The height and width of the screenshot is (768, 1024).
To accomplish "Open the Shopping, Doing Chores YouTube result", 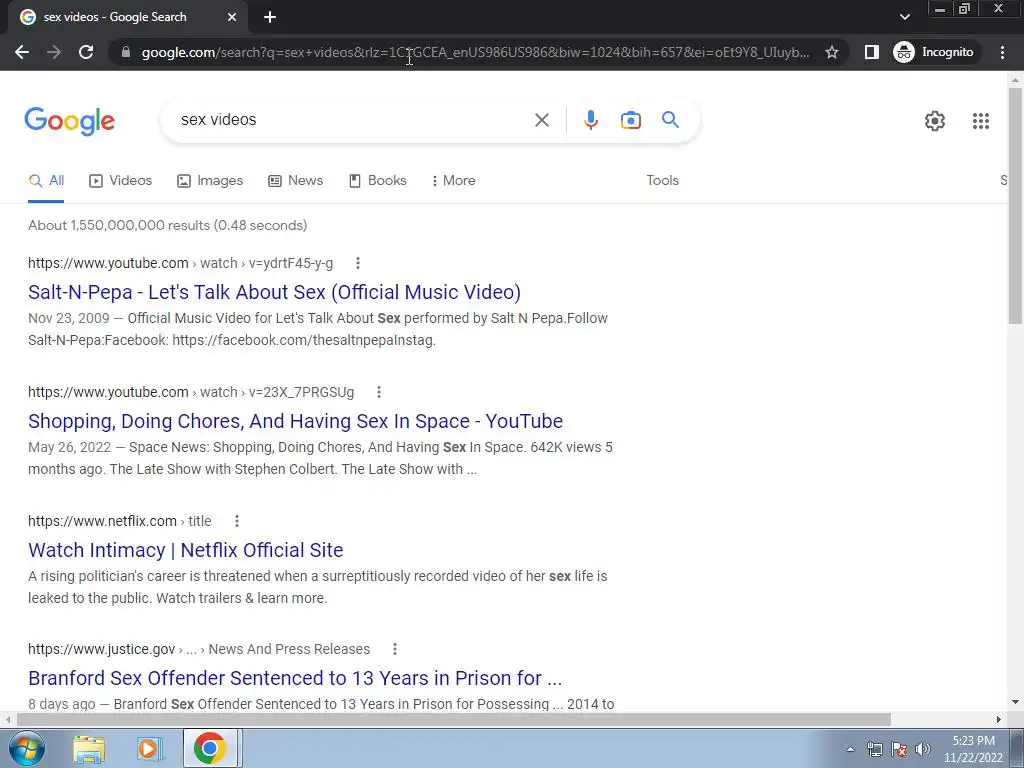I will (x=295, y=421).
